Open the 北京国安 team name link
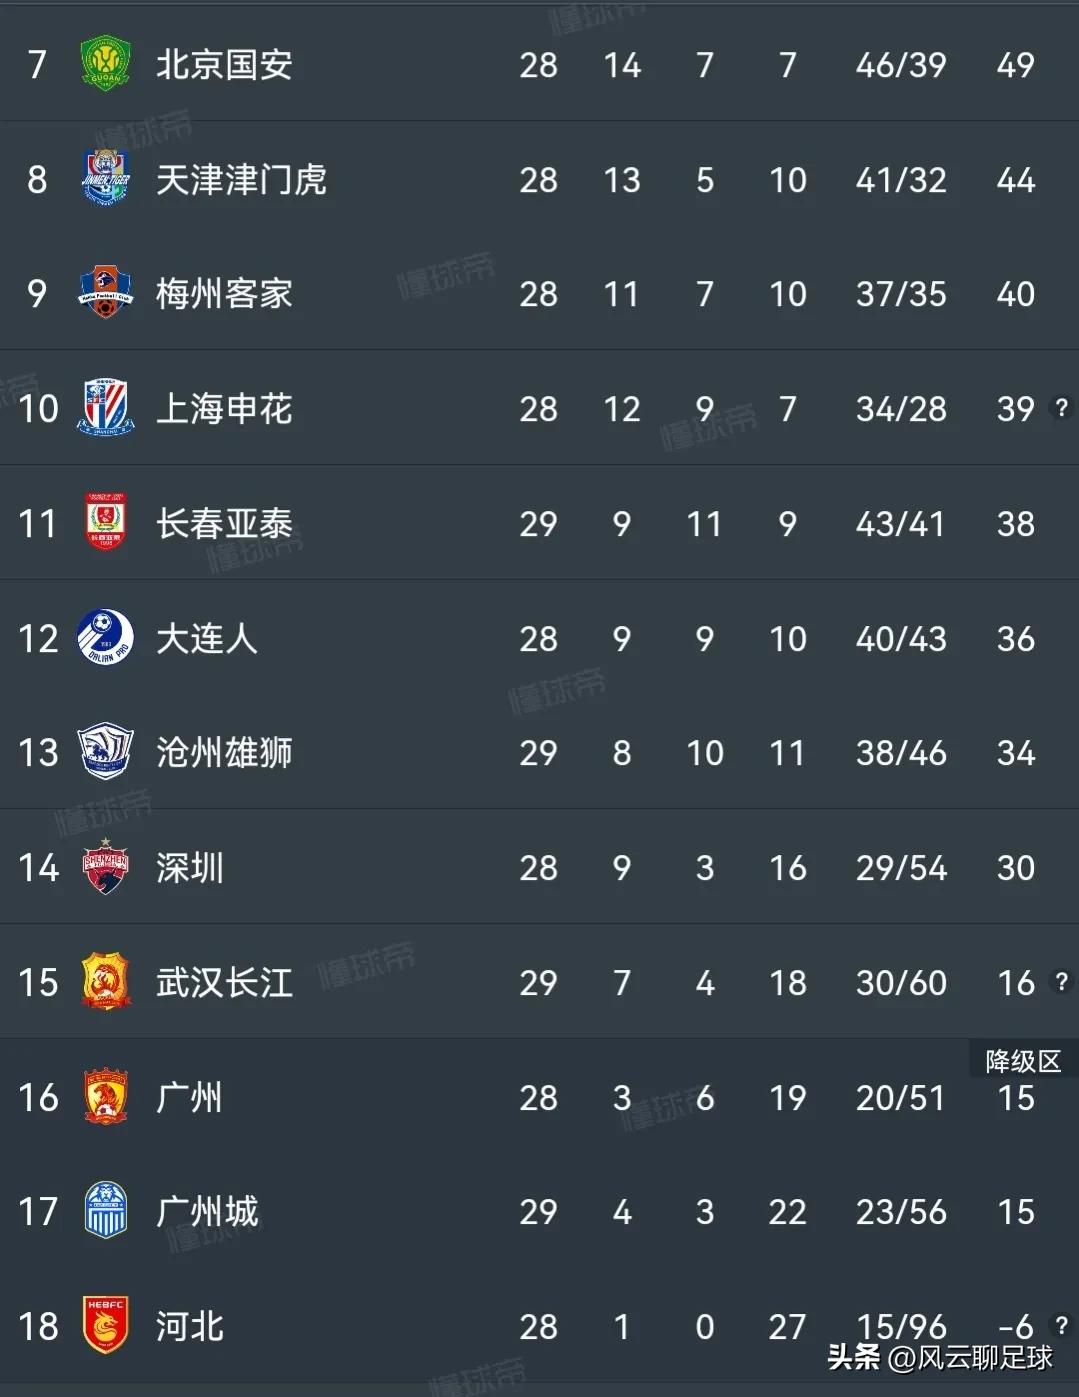Image resolution: width=1079 pixels, height=1397 pixels. point(224,65)
